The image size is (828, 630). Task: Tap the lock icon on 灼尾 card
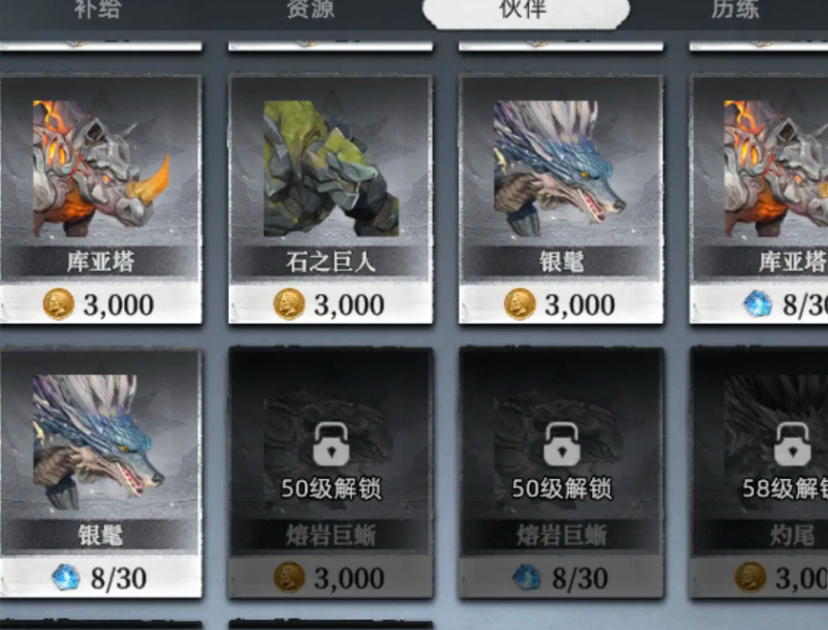[x=793, y=444]
